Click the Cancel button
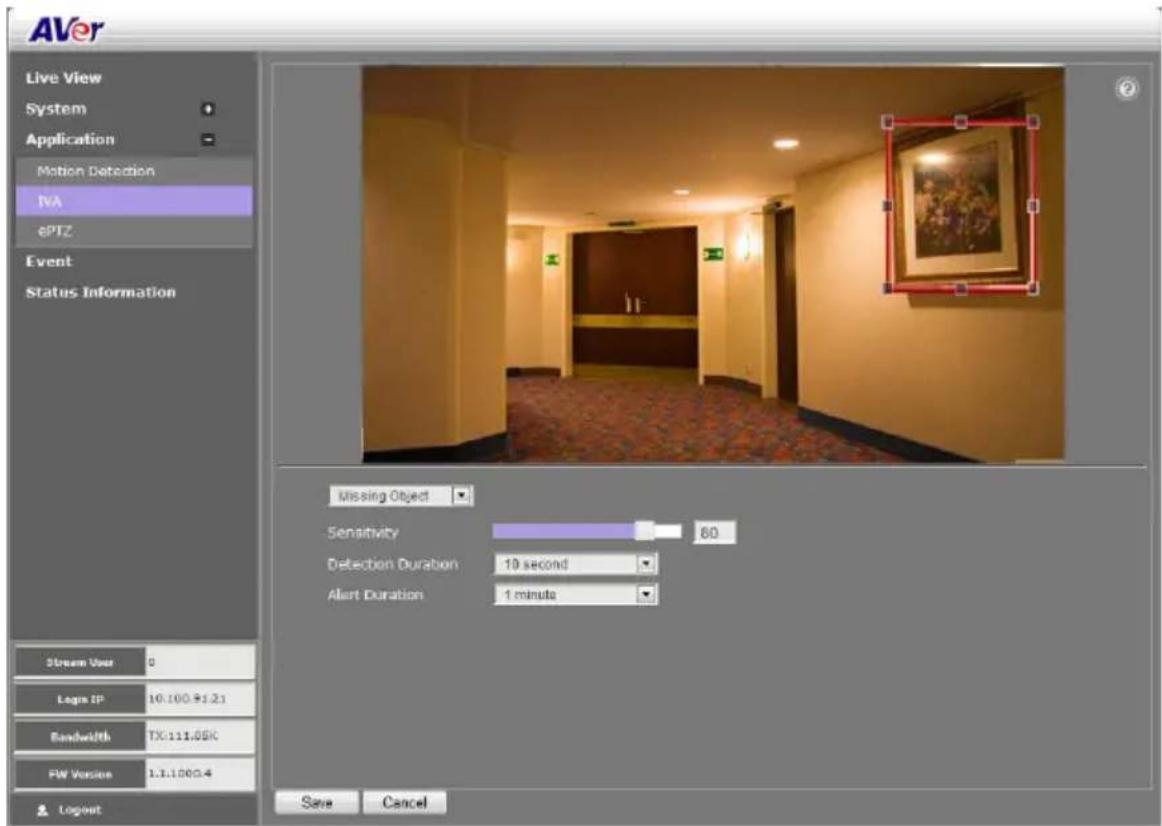 coord(405,802)
